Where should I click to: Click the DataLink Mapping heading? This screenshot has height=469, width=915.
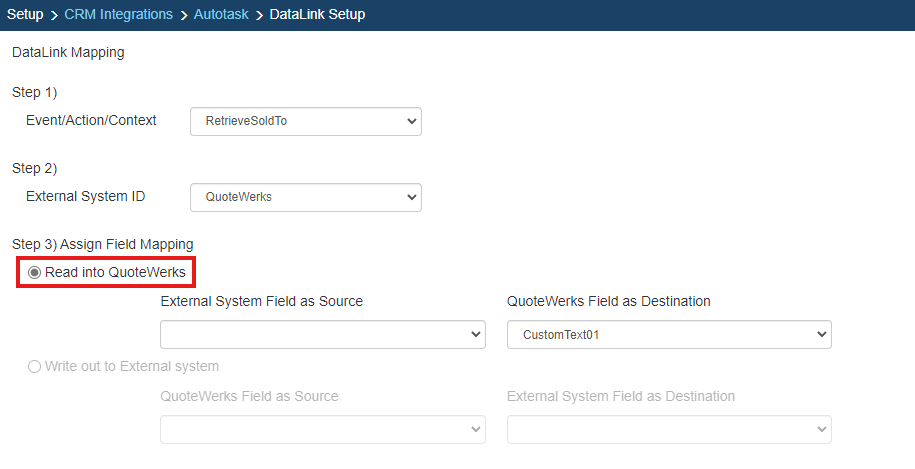pos(68,52)
